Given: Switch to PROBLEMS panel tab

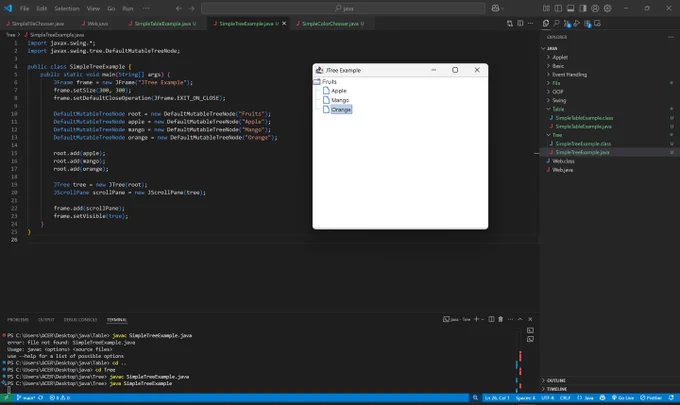Looking at the screenshot, I should 18,320.
